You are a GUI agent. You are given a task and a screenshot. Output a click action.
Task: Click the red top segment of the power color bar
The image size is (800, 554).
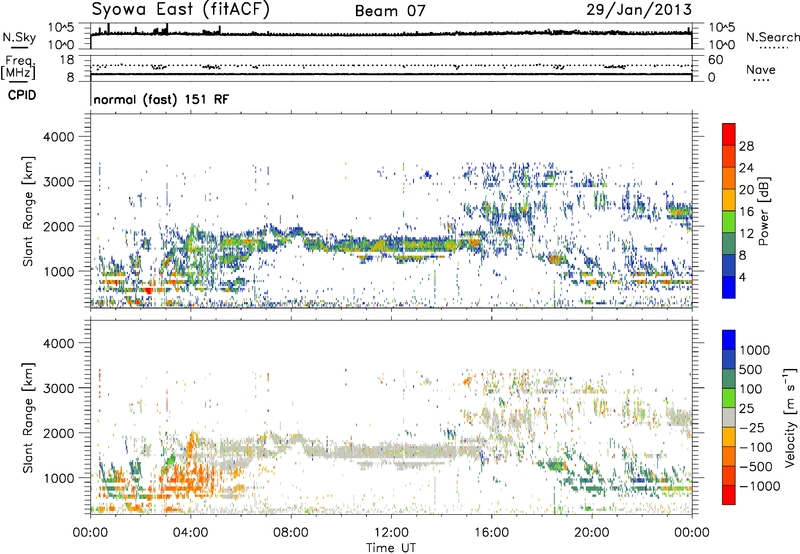729,134
